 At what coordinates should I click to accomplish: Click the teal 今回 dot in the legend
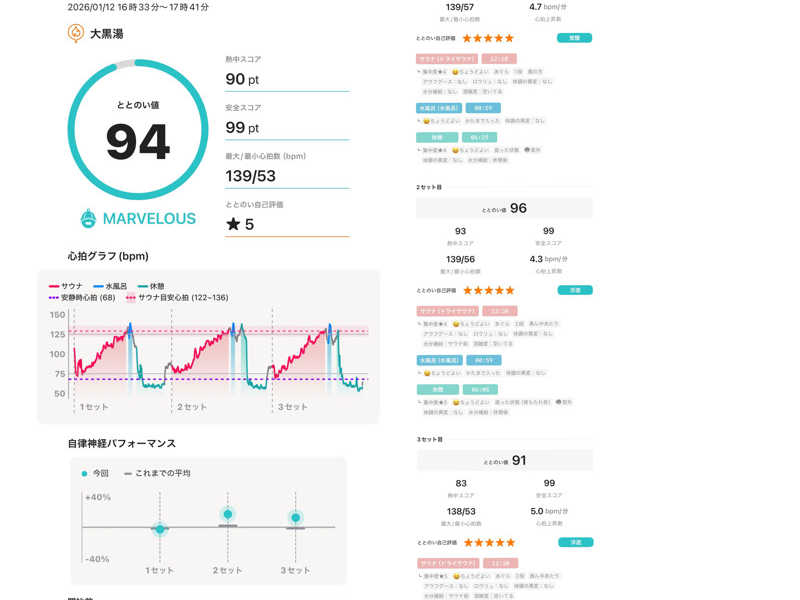tap(84, 473)
